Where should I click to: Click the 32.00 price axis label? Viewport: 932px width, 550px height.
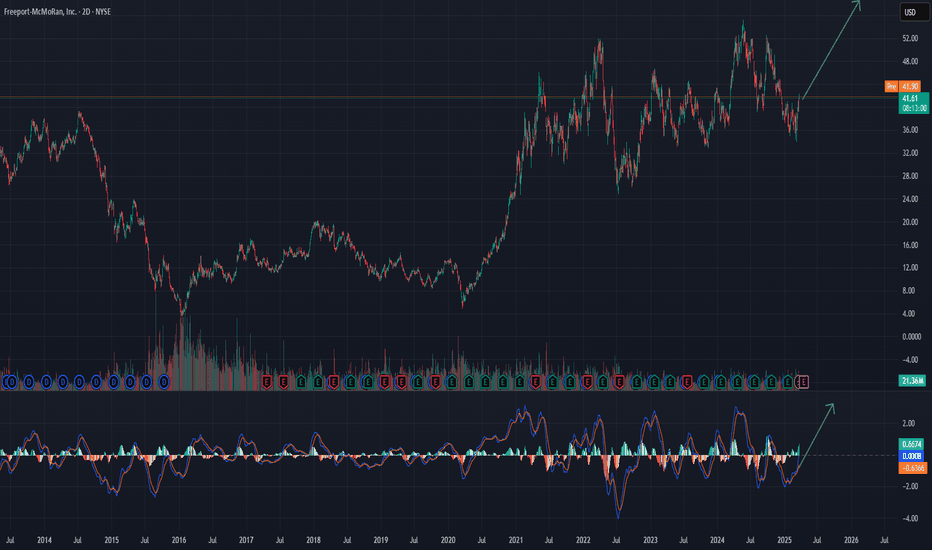tap(910, 153)
